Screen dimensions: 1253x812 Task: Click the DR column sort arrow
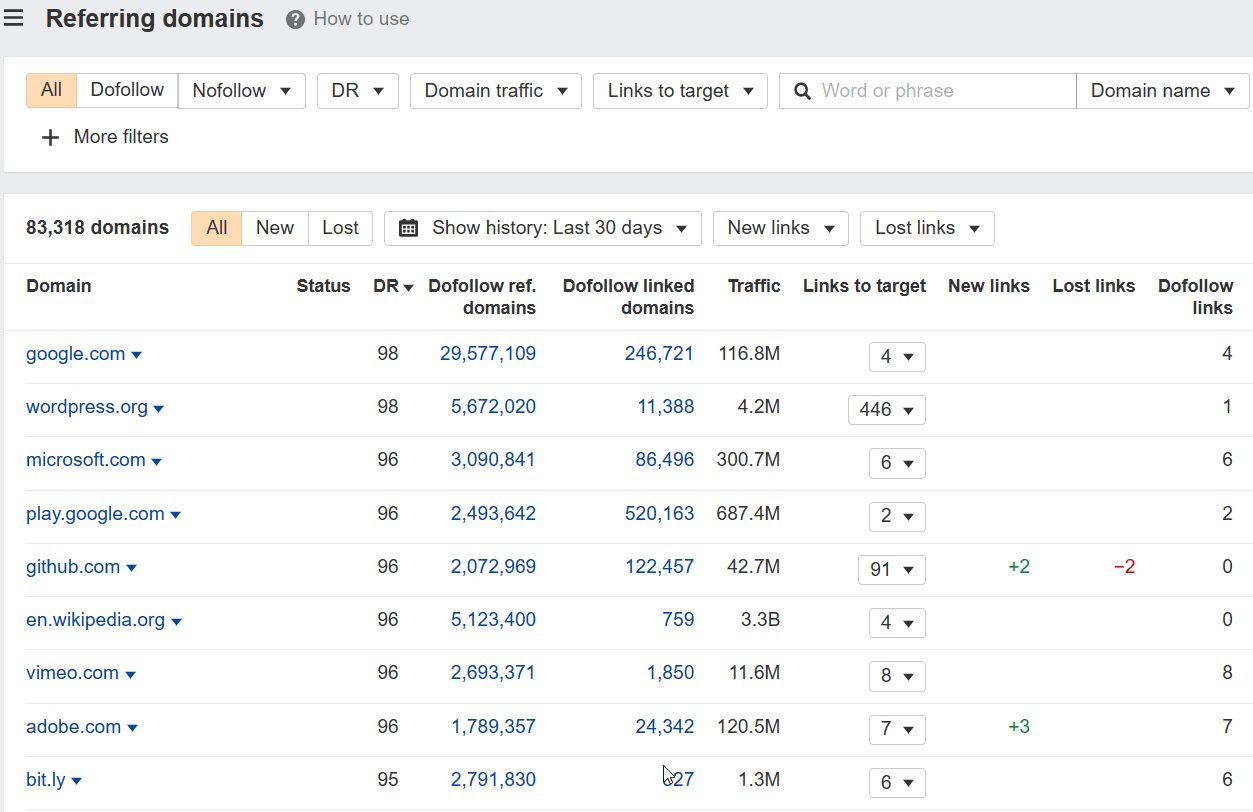click(408, 288)
